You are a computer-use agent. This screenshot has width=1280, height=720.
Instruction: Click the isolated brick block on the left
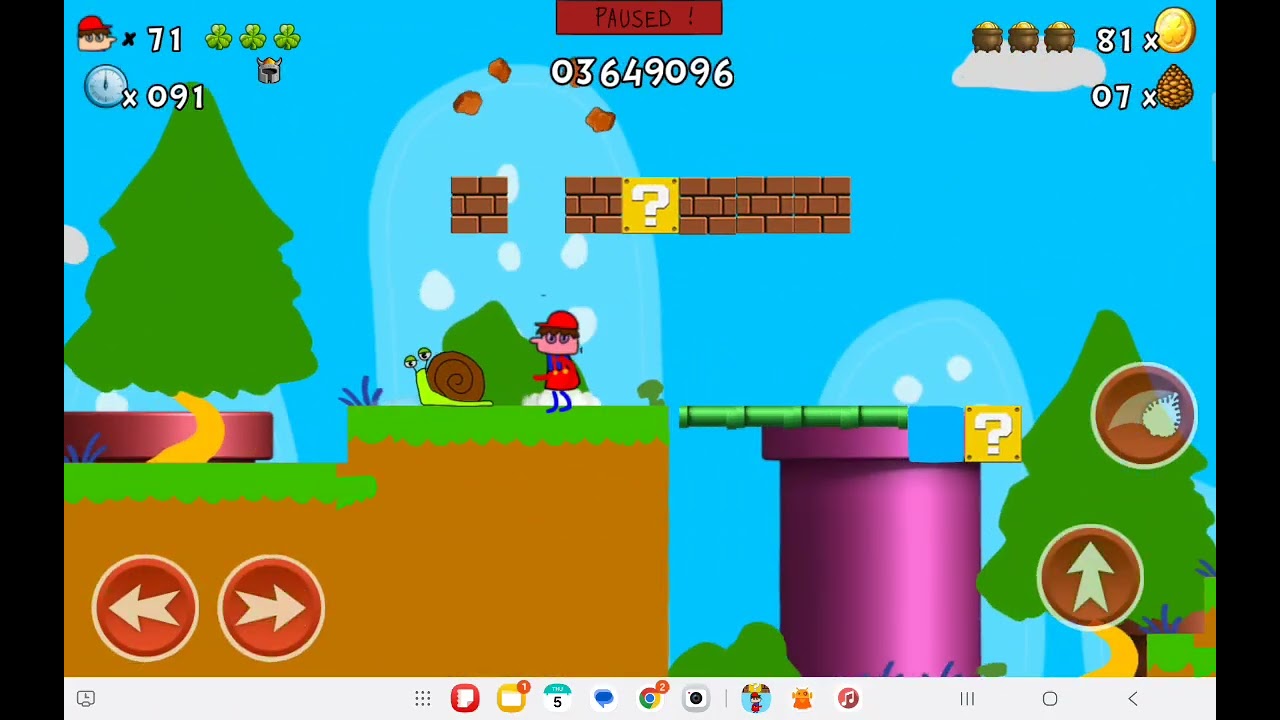tap(479, 205)
